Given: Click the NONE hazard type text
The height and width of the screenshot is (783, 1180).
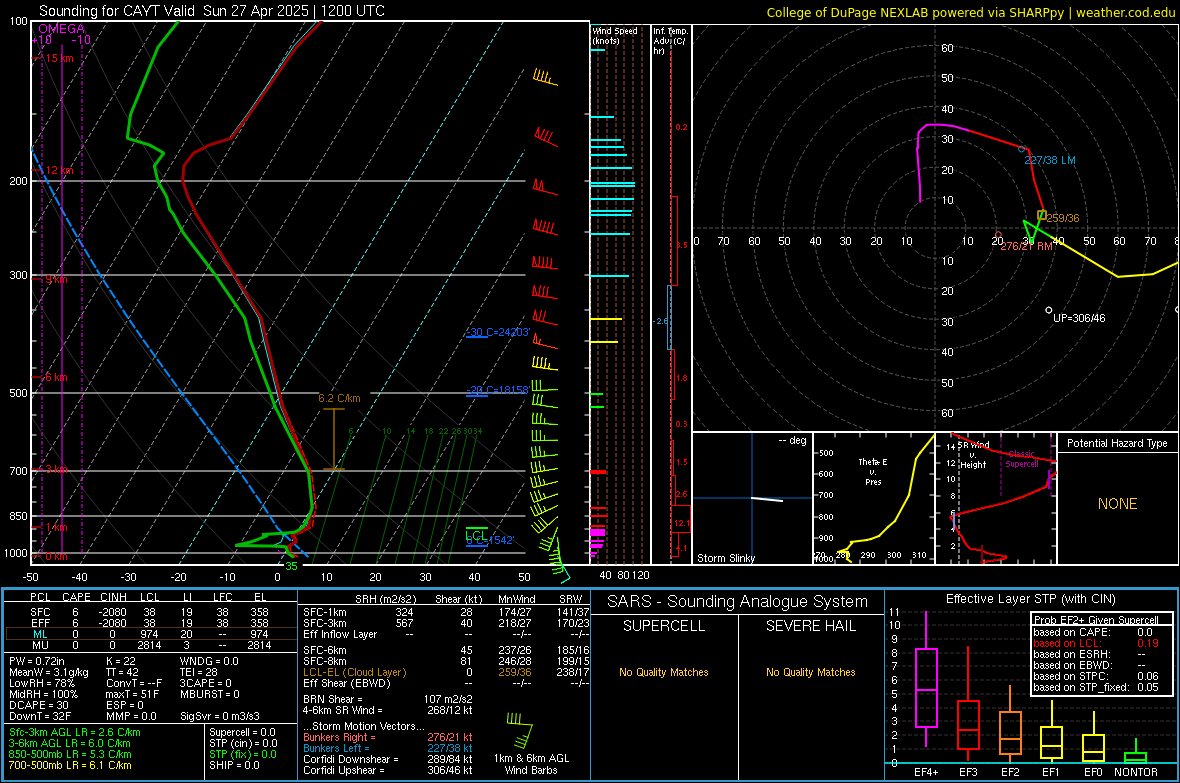Looking at the screenshot, I should tap(1118, 504).
